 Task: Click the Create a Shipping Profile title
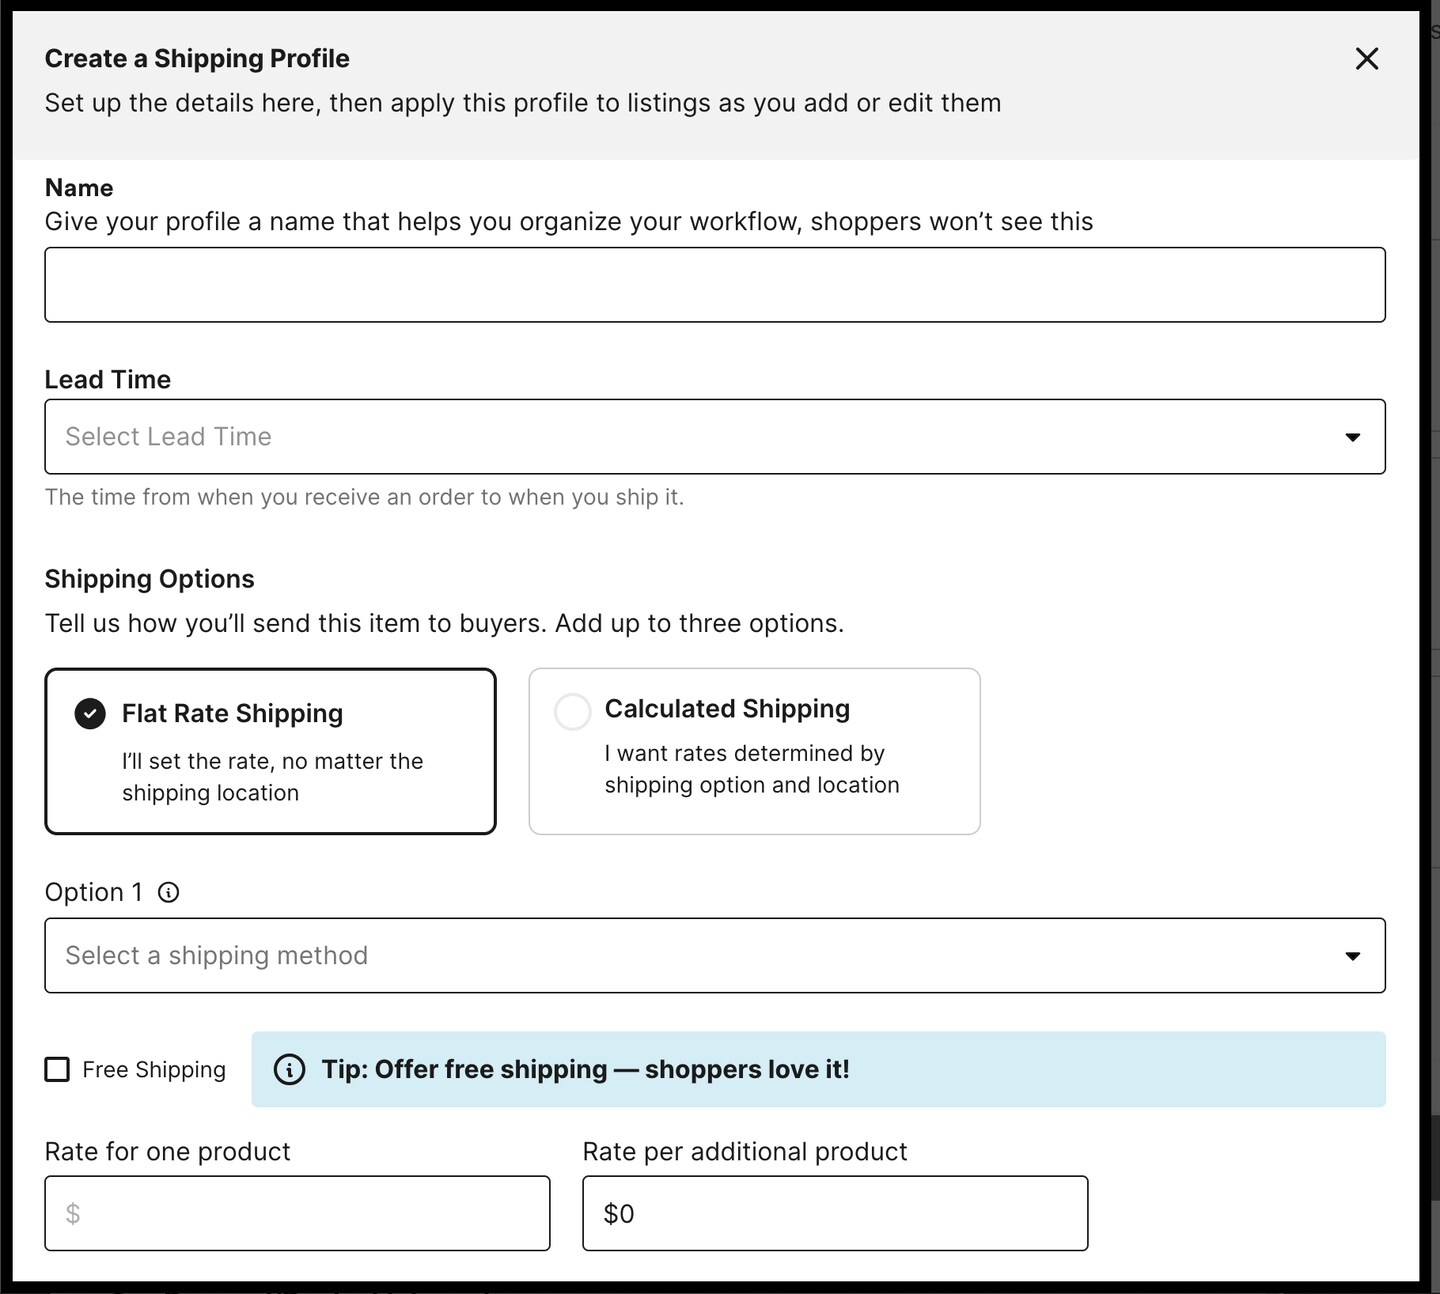point(196,58)
